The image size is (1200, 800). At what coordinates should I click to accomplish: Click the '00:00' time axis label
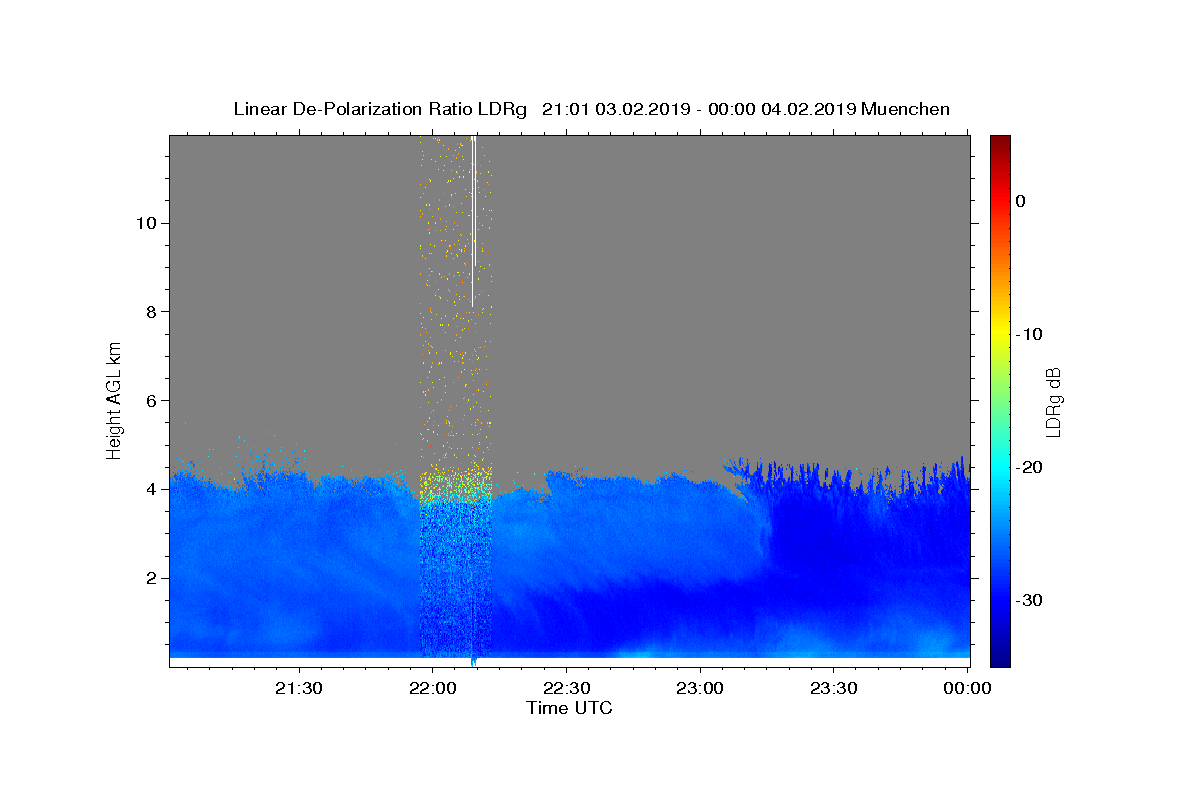pyautogui.click(x=967, y=688)
